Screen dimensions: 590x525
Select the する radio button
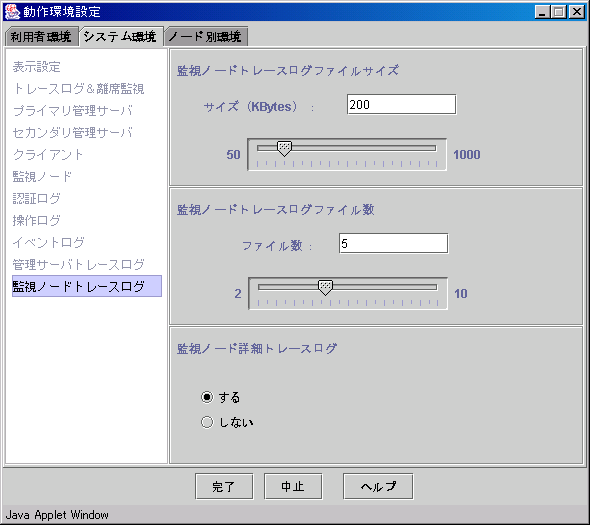point(207,397)
